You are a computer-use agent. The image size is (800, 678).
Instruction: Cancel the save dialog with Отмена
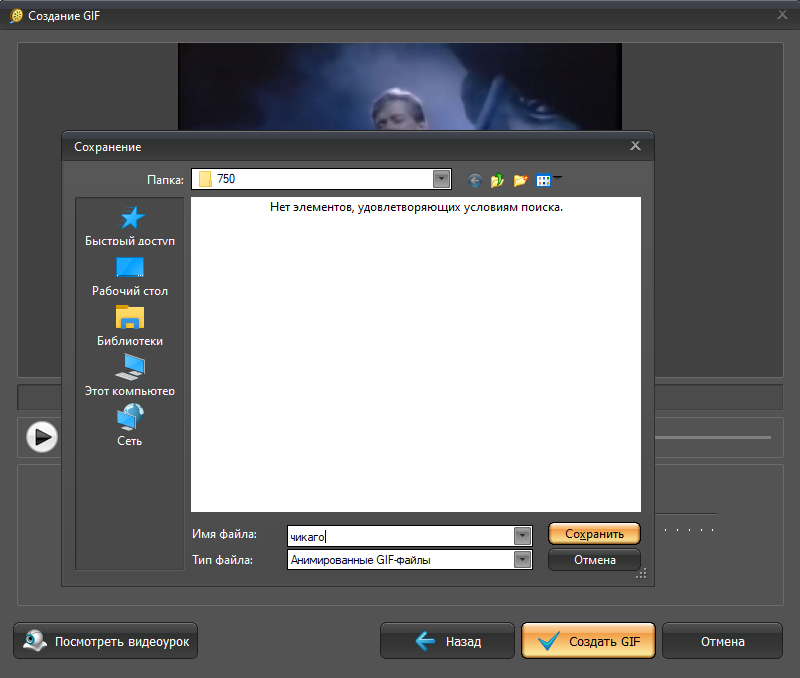[594, 560]
